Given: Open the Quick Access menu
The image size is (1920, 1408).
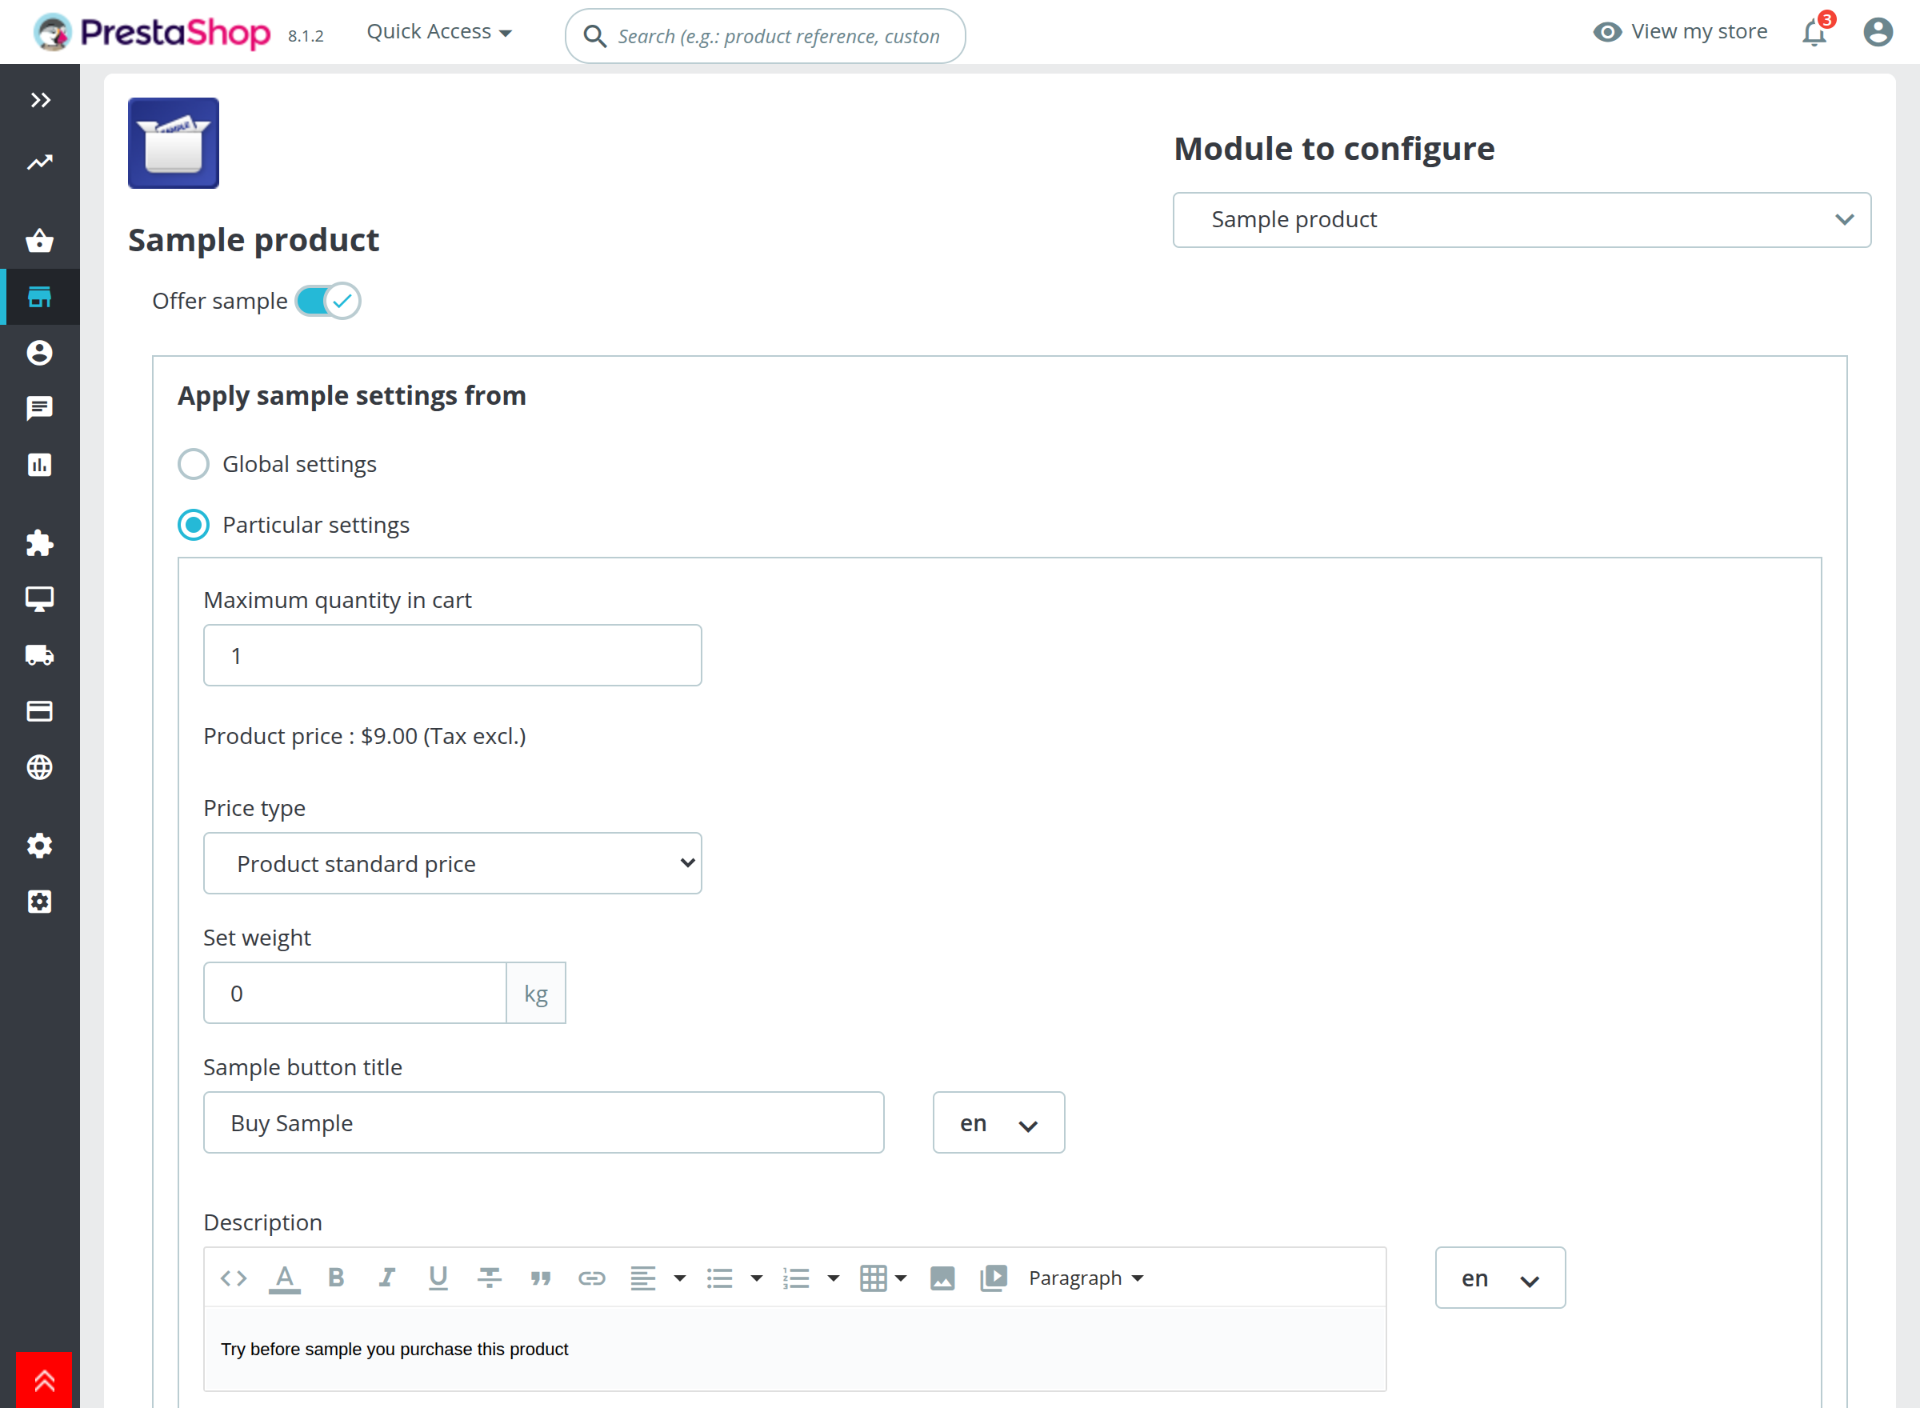Looking at the screenshot, I should tap(439, 32).
